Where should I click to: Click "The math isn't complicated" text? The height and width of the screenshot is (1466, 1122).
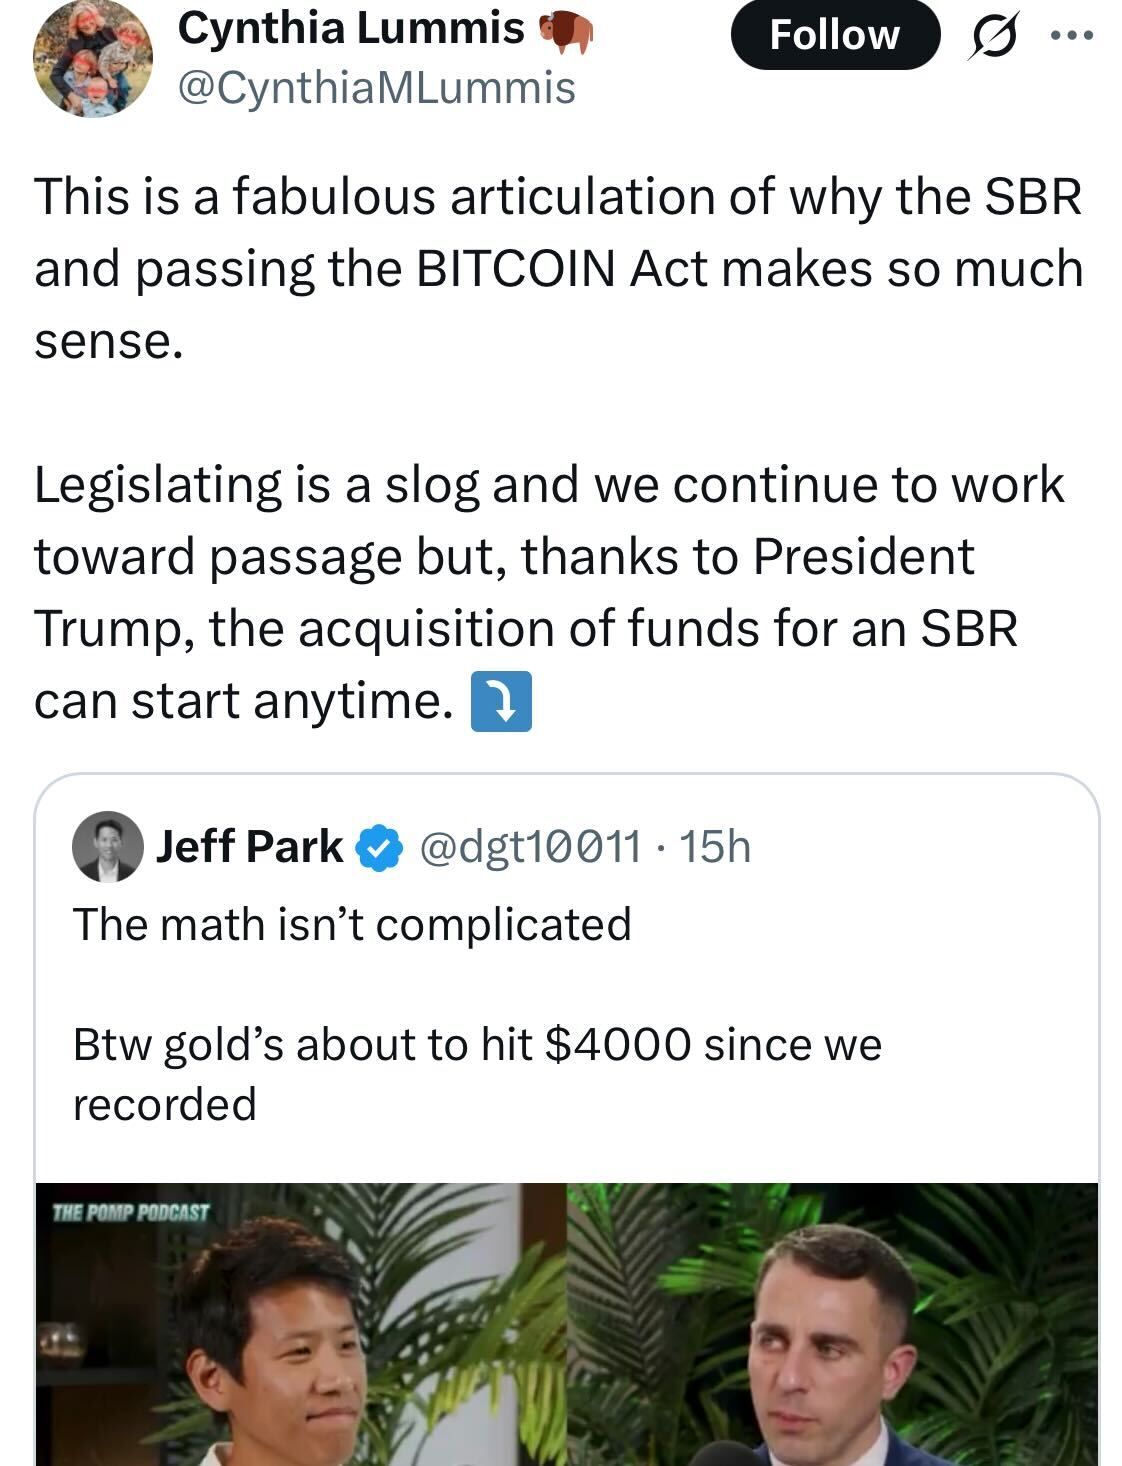(352, 924)
